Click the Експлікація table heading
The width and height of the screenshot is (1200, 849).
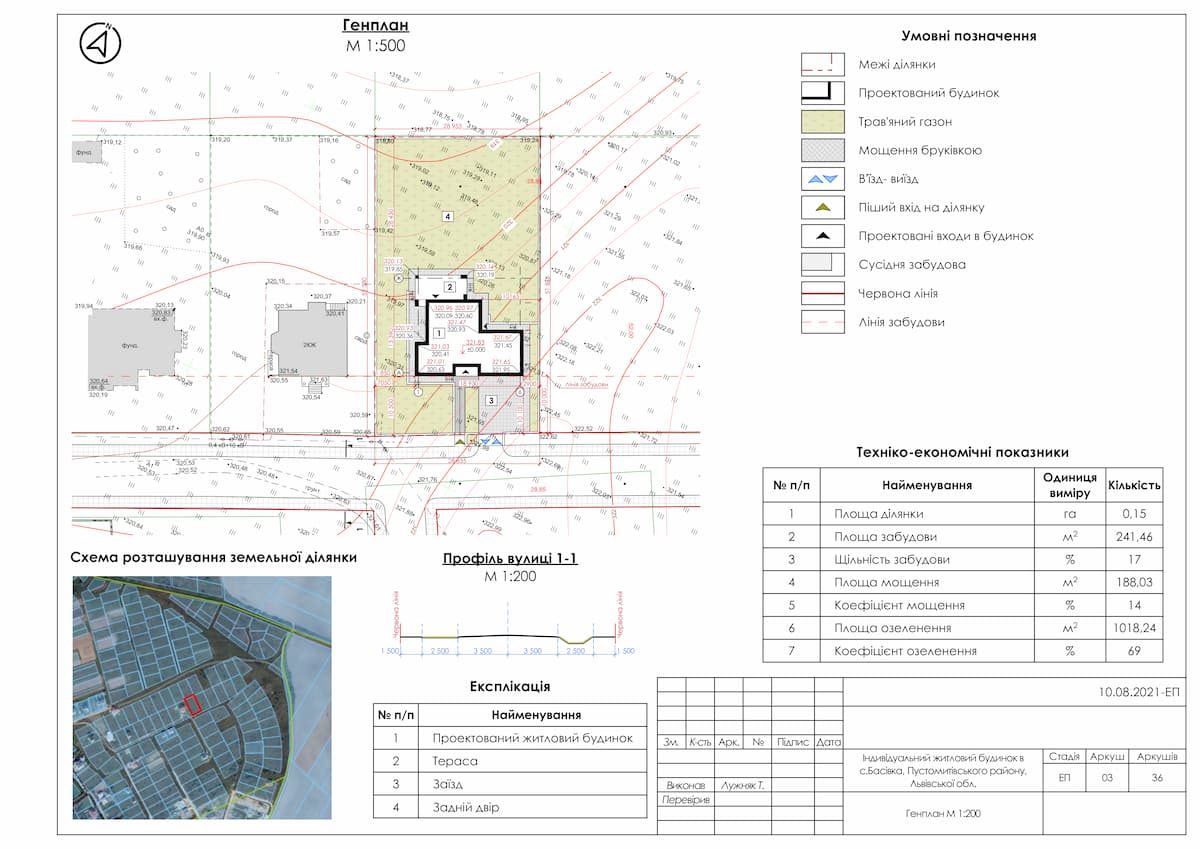pos(509,687)
